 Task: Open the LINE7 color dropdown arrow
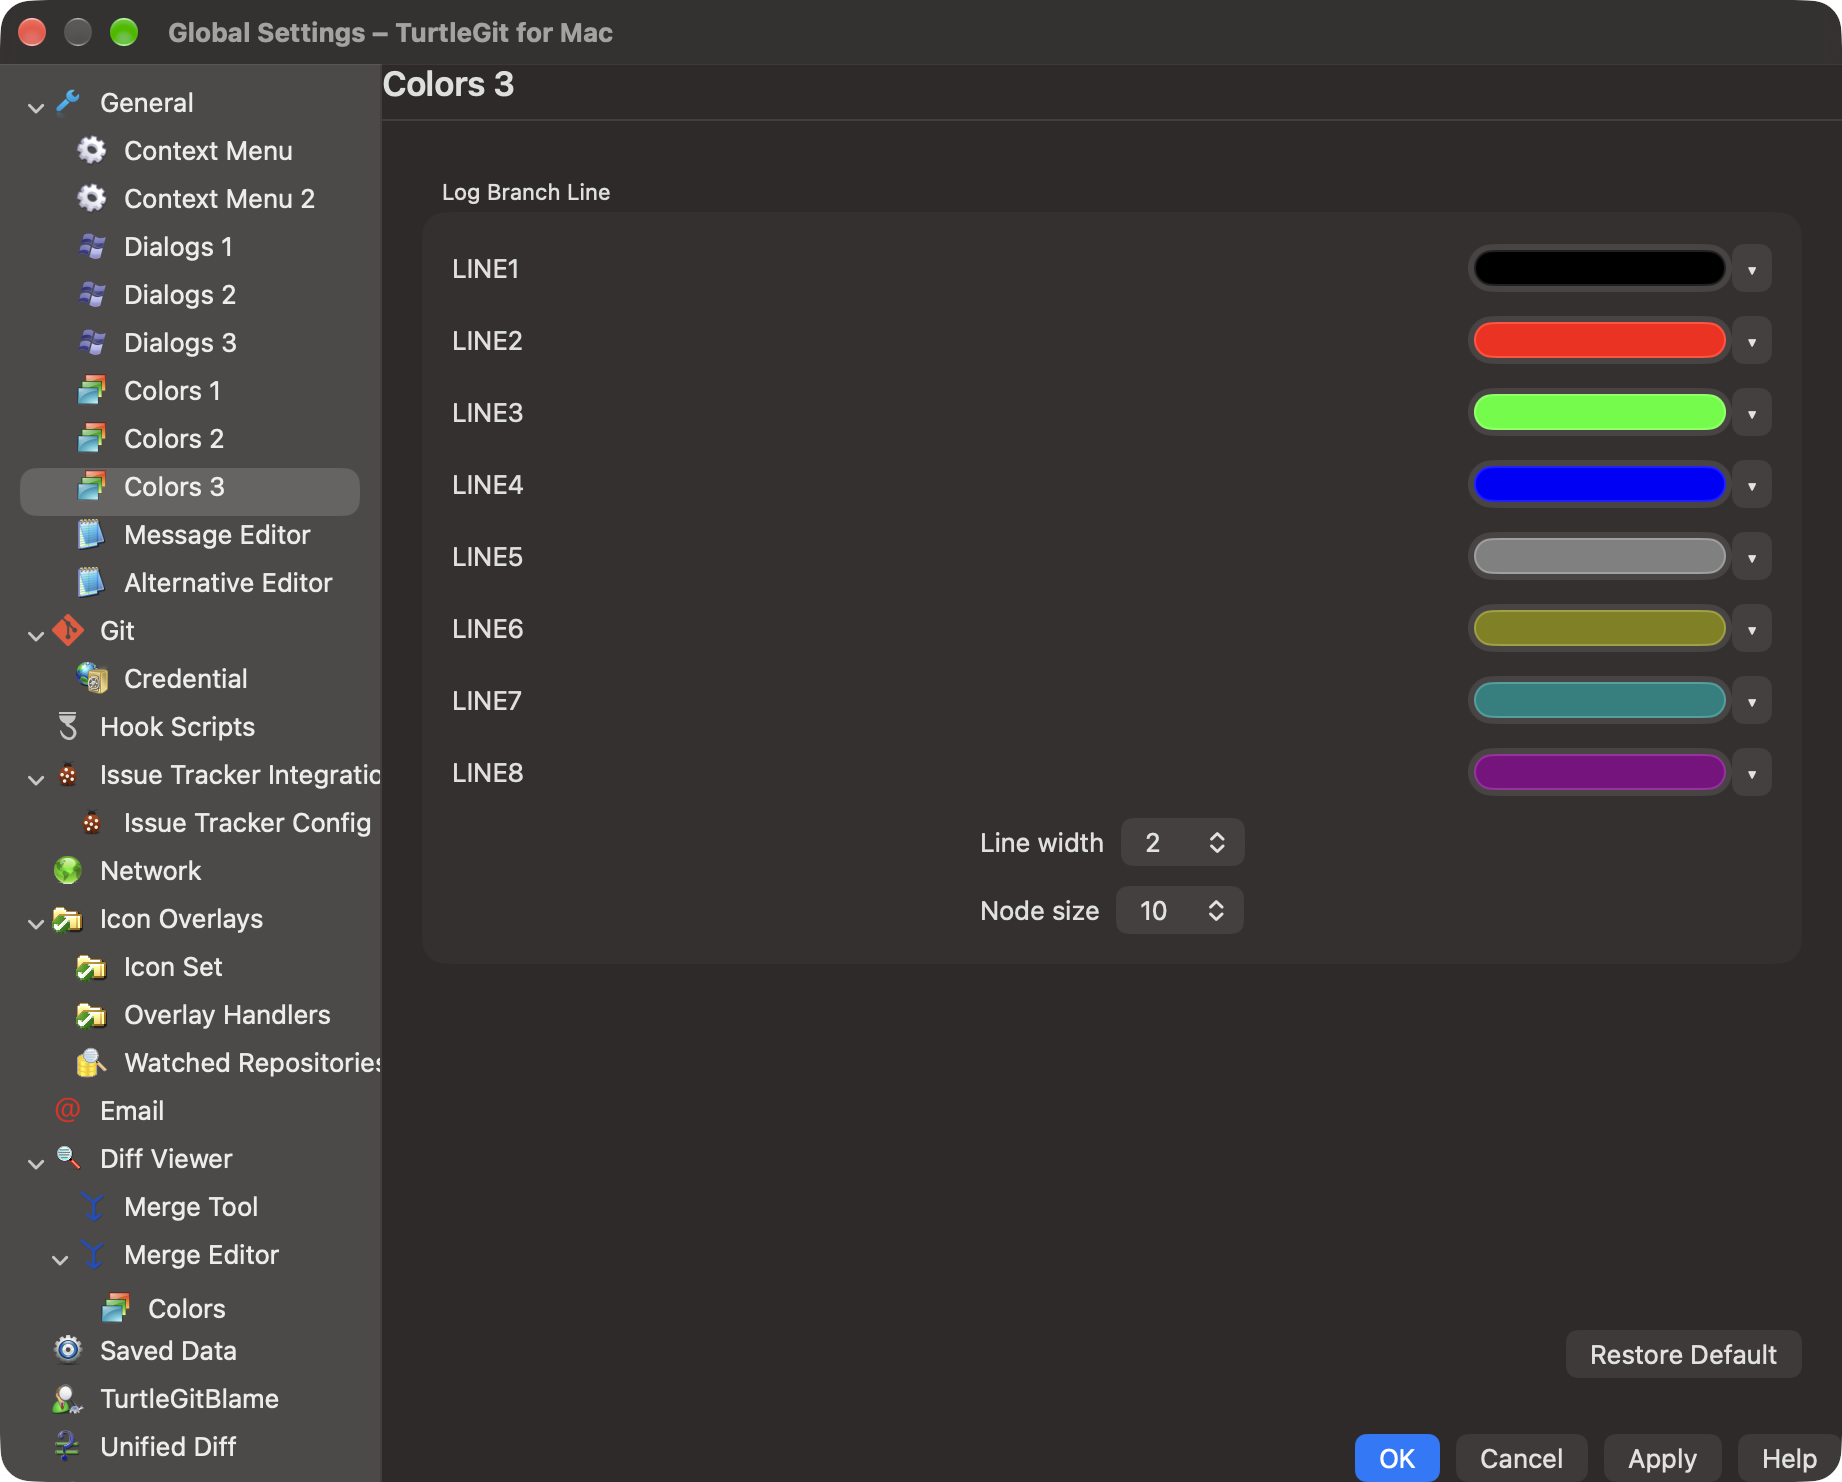point(1752,701)
